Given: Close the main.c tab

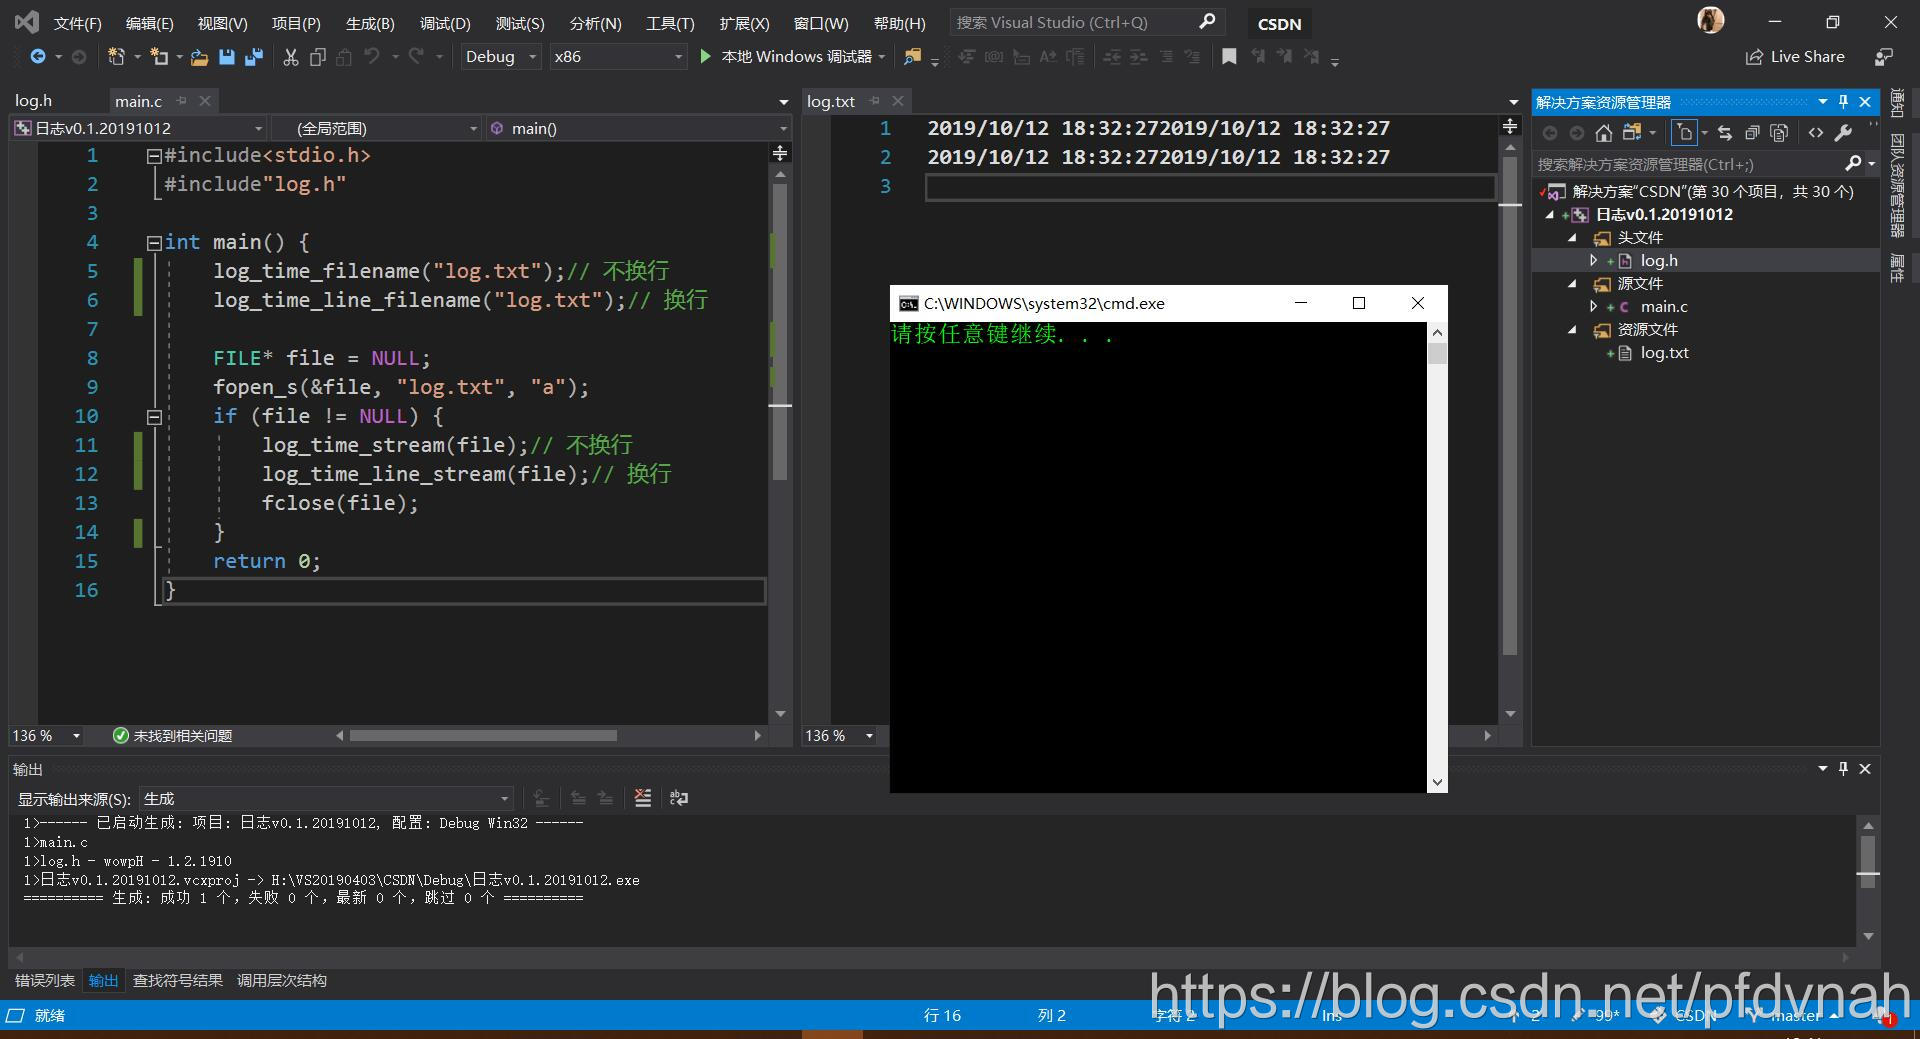Looking at the screenshot, I should point(205,101).
